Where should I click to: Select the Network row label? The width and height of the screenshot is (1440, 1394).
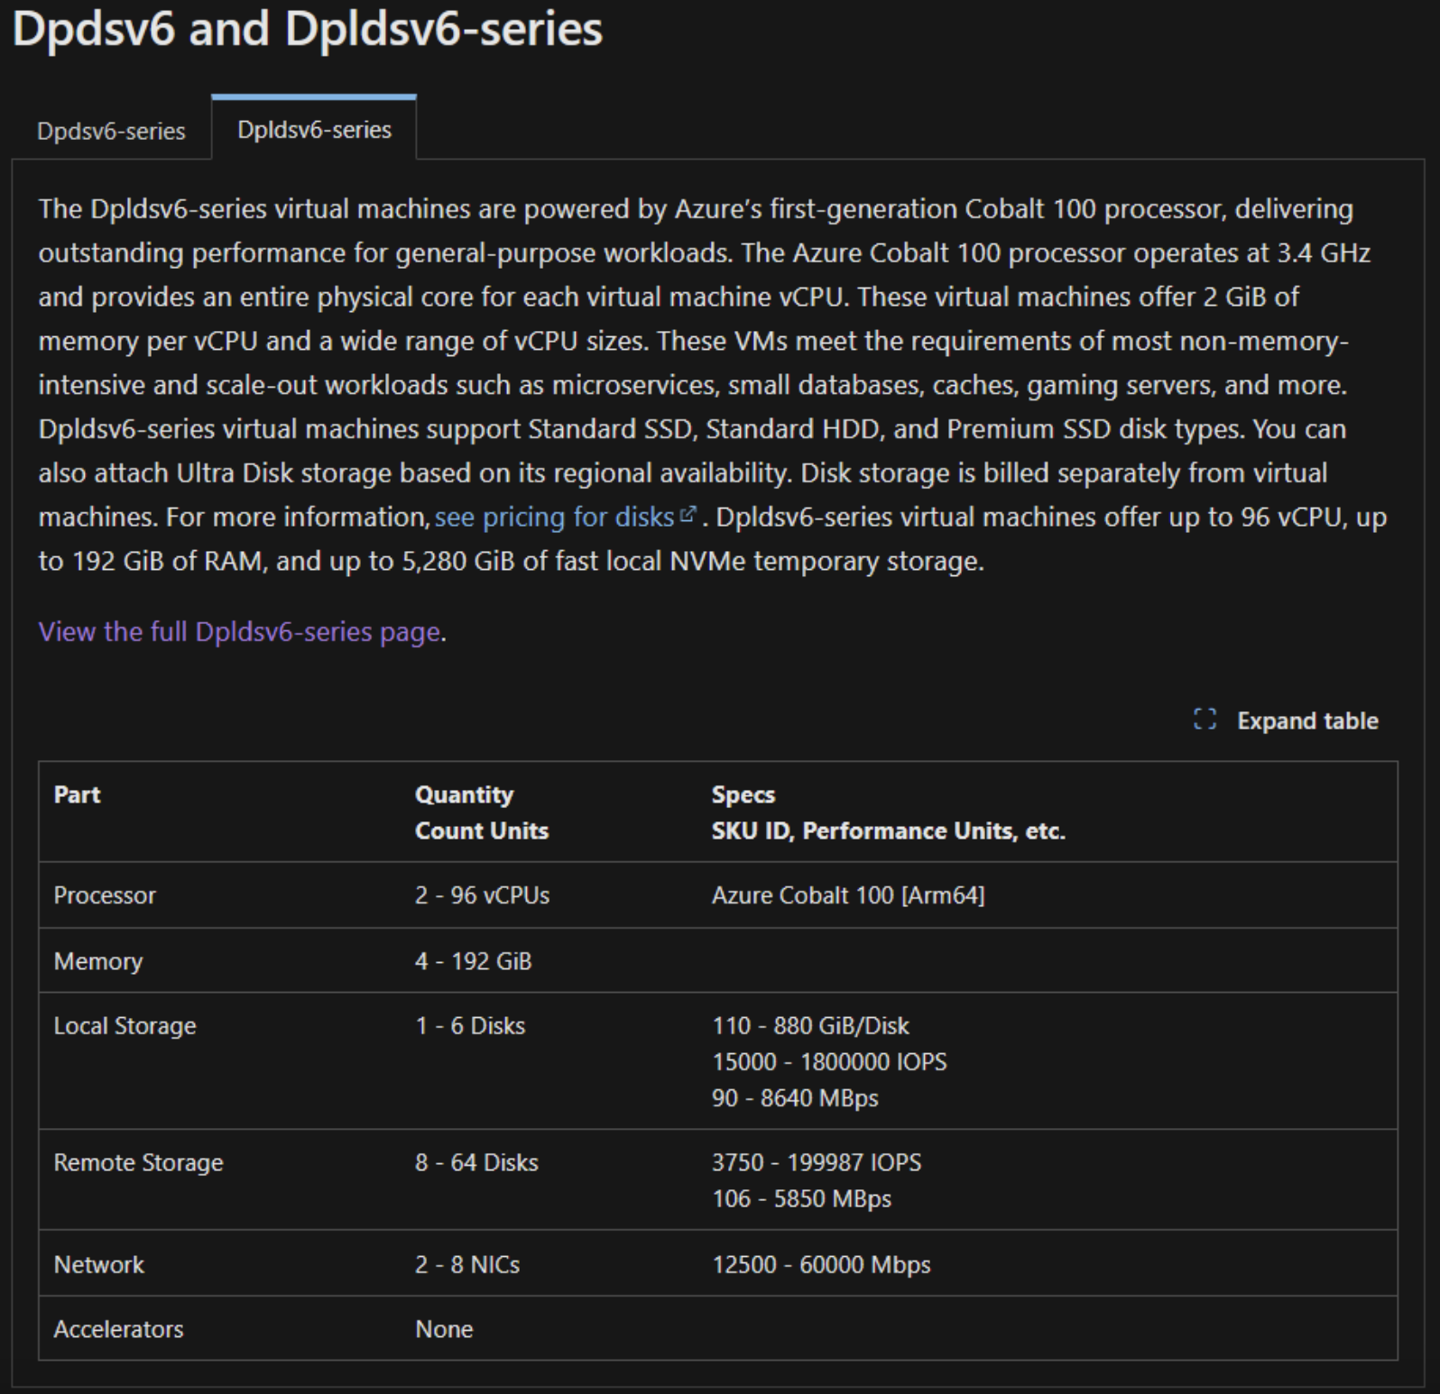[x=99, y=1265]
